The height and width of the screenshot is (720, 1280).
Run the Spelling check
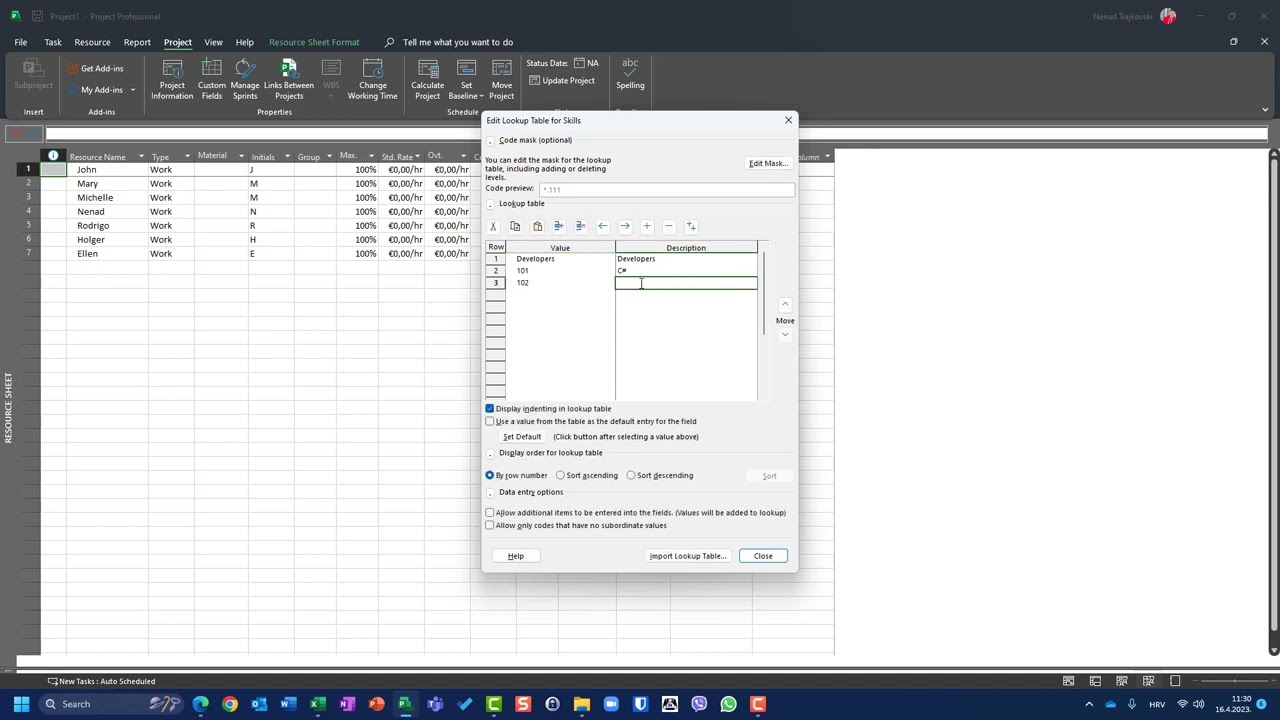(630, 75)
